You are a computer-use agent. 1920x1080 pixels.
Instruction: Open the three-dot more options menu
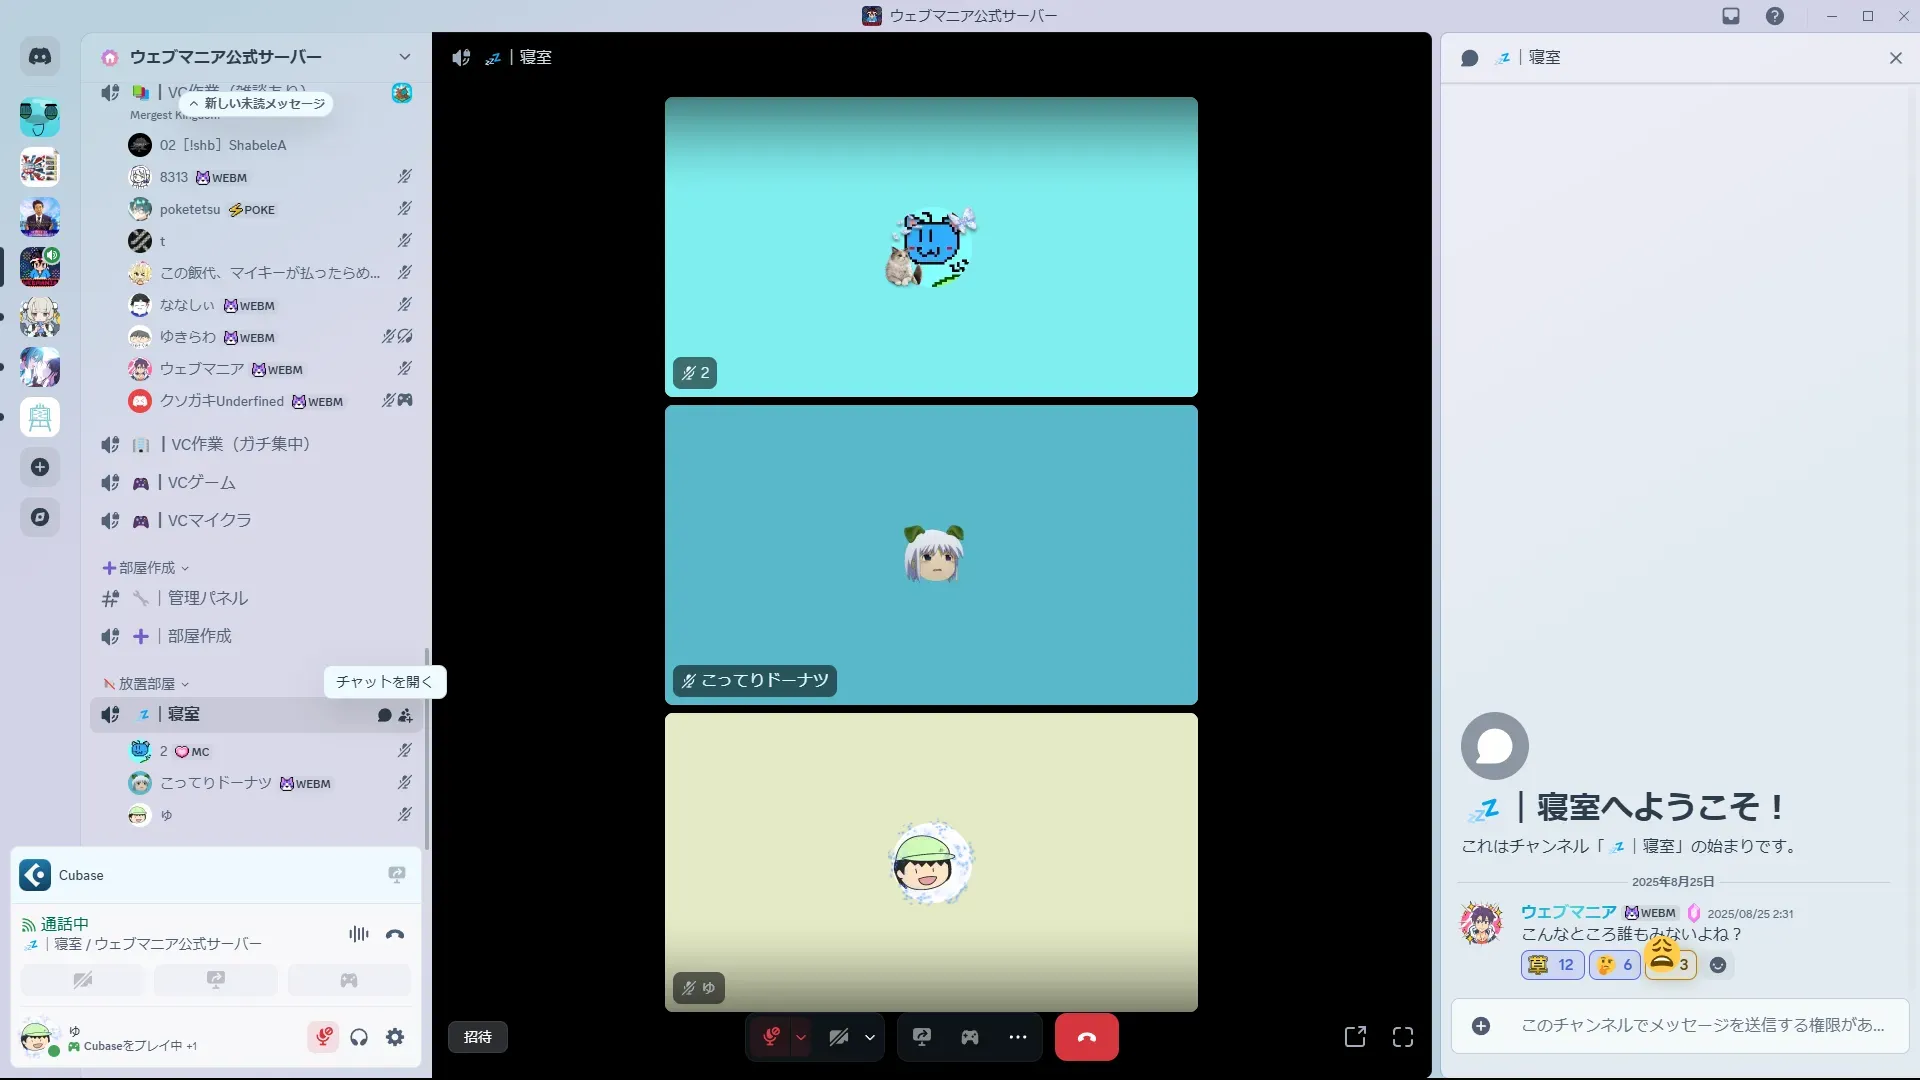click(1017, 1037)
